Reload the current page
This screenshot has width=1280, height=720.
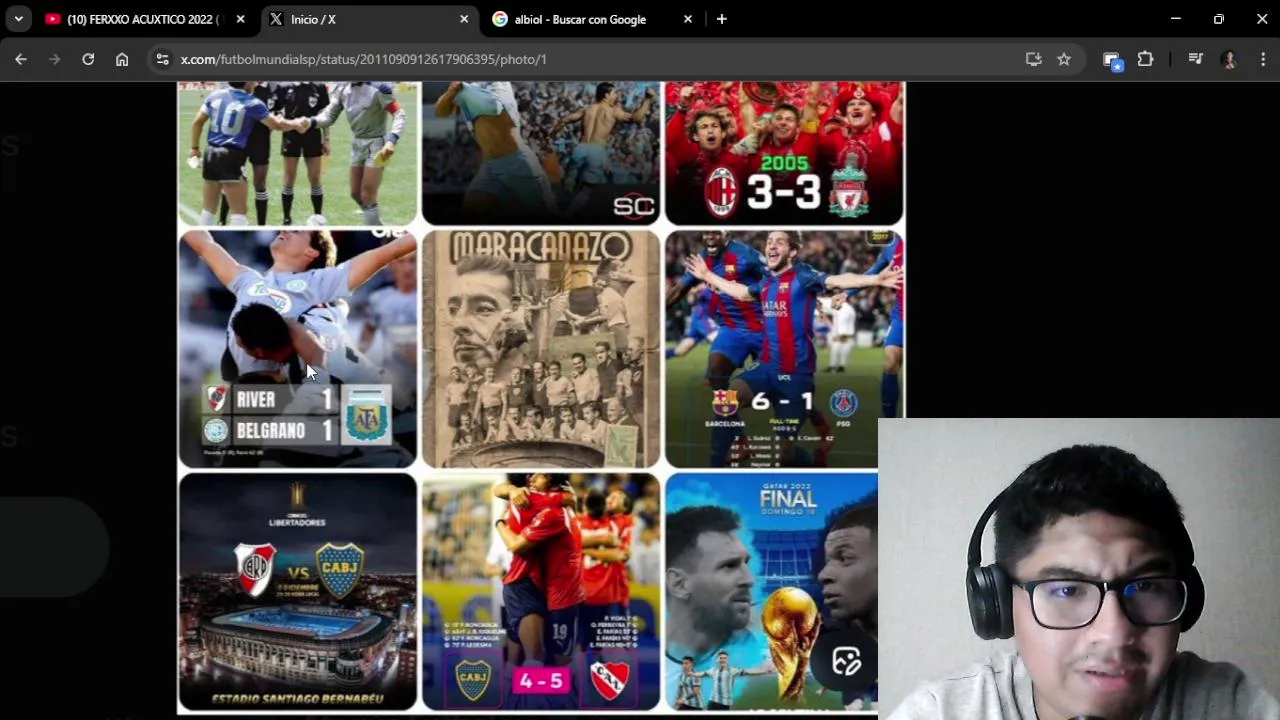coord(88,59)
